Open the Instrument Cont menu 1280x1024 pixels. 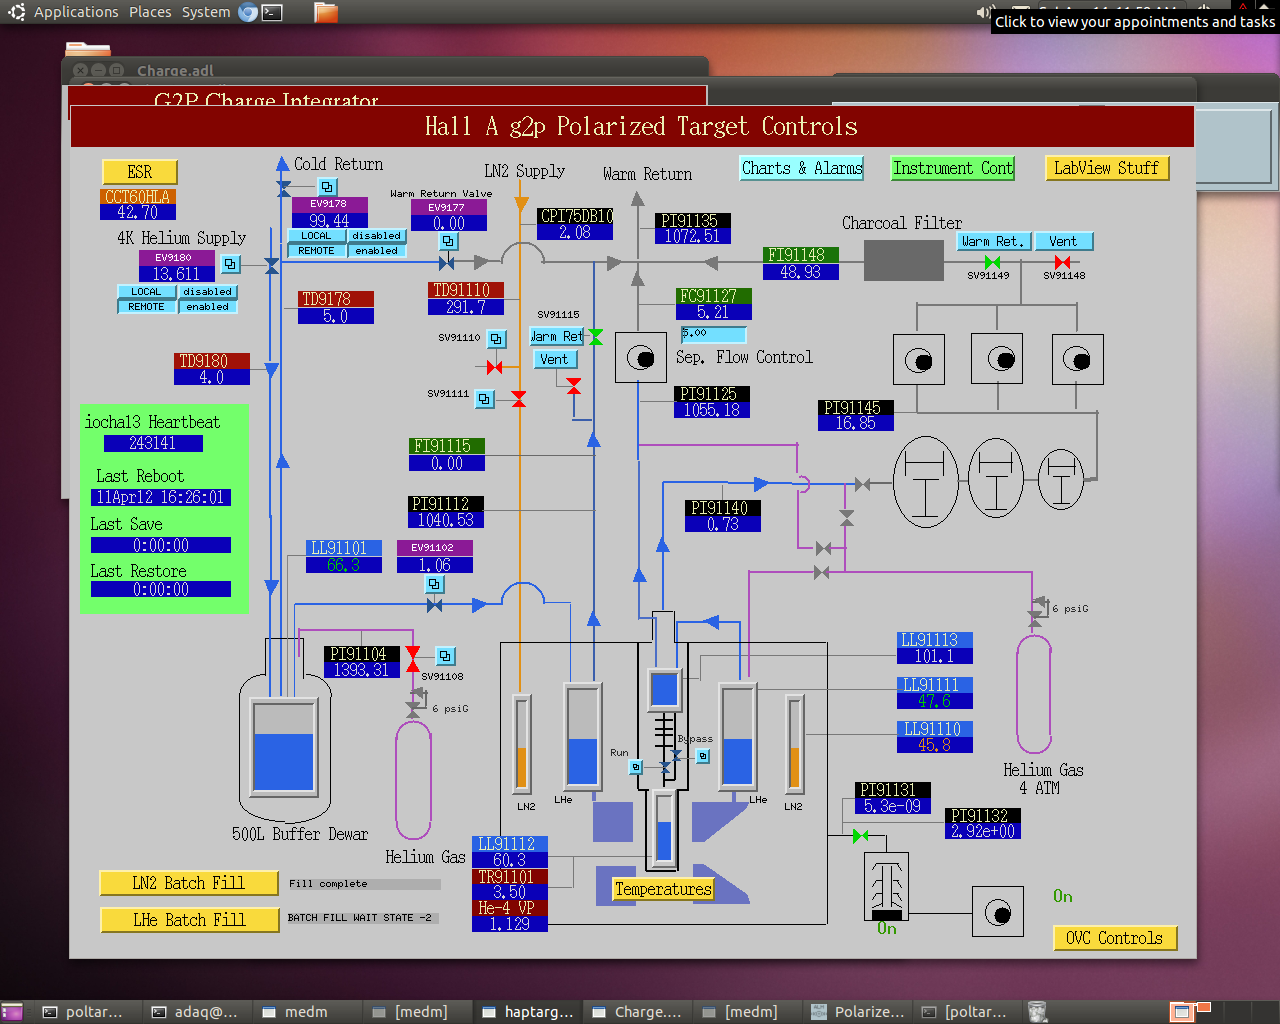point(953,168)
